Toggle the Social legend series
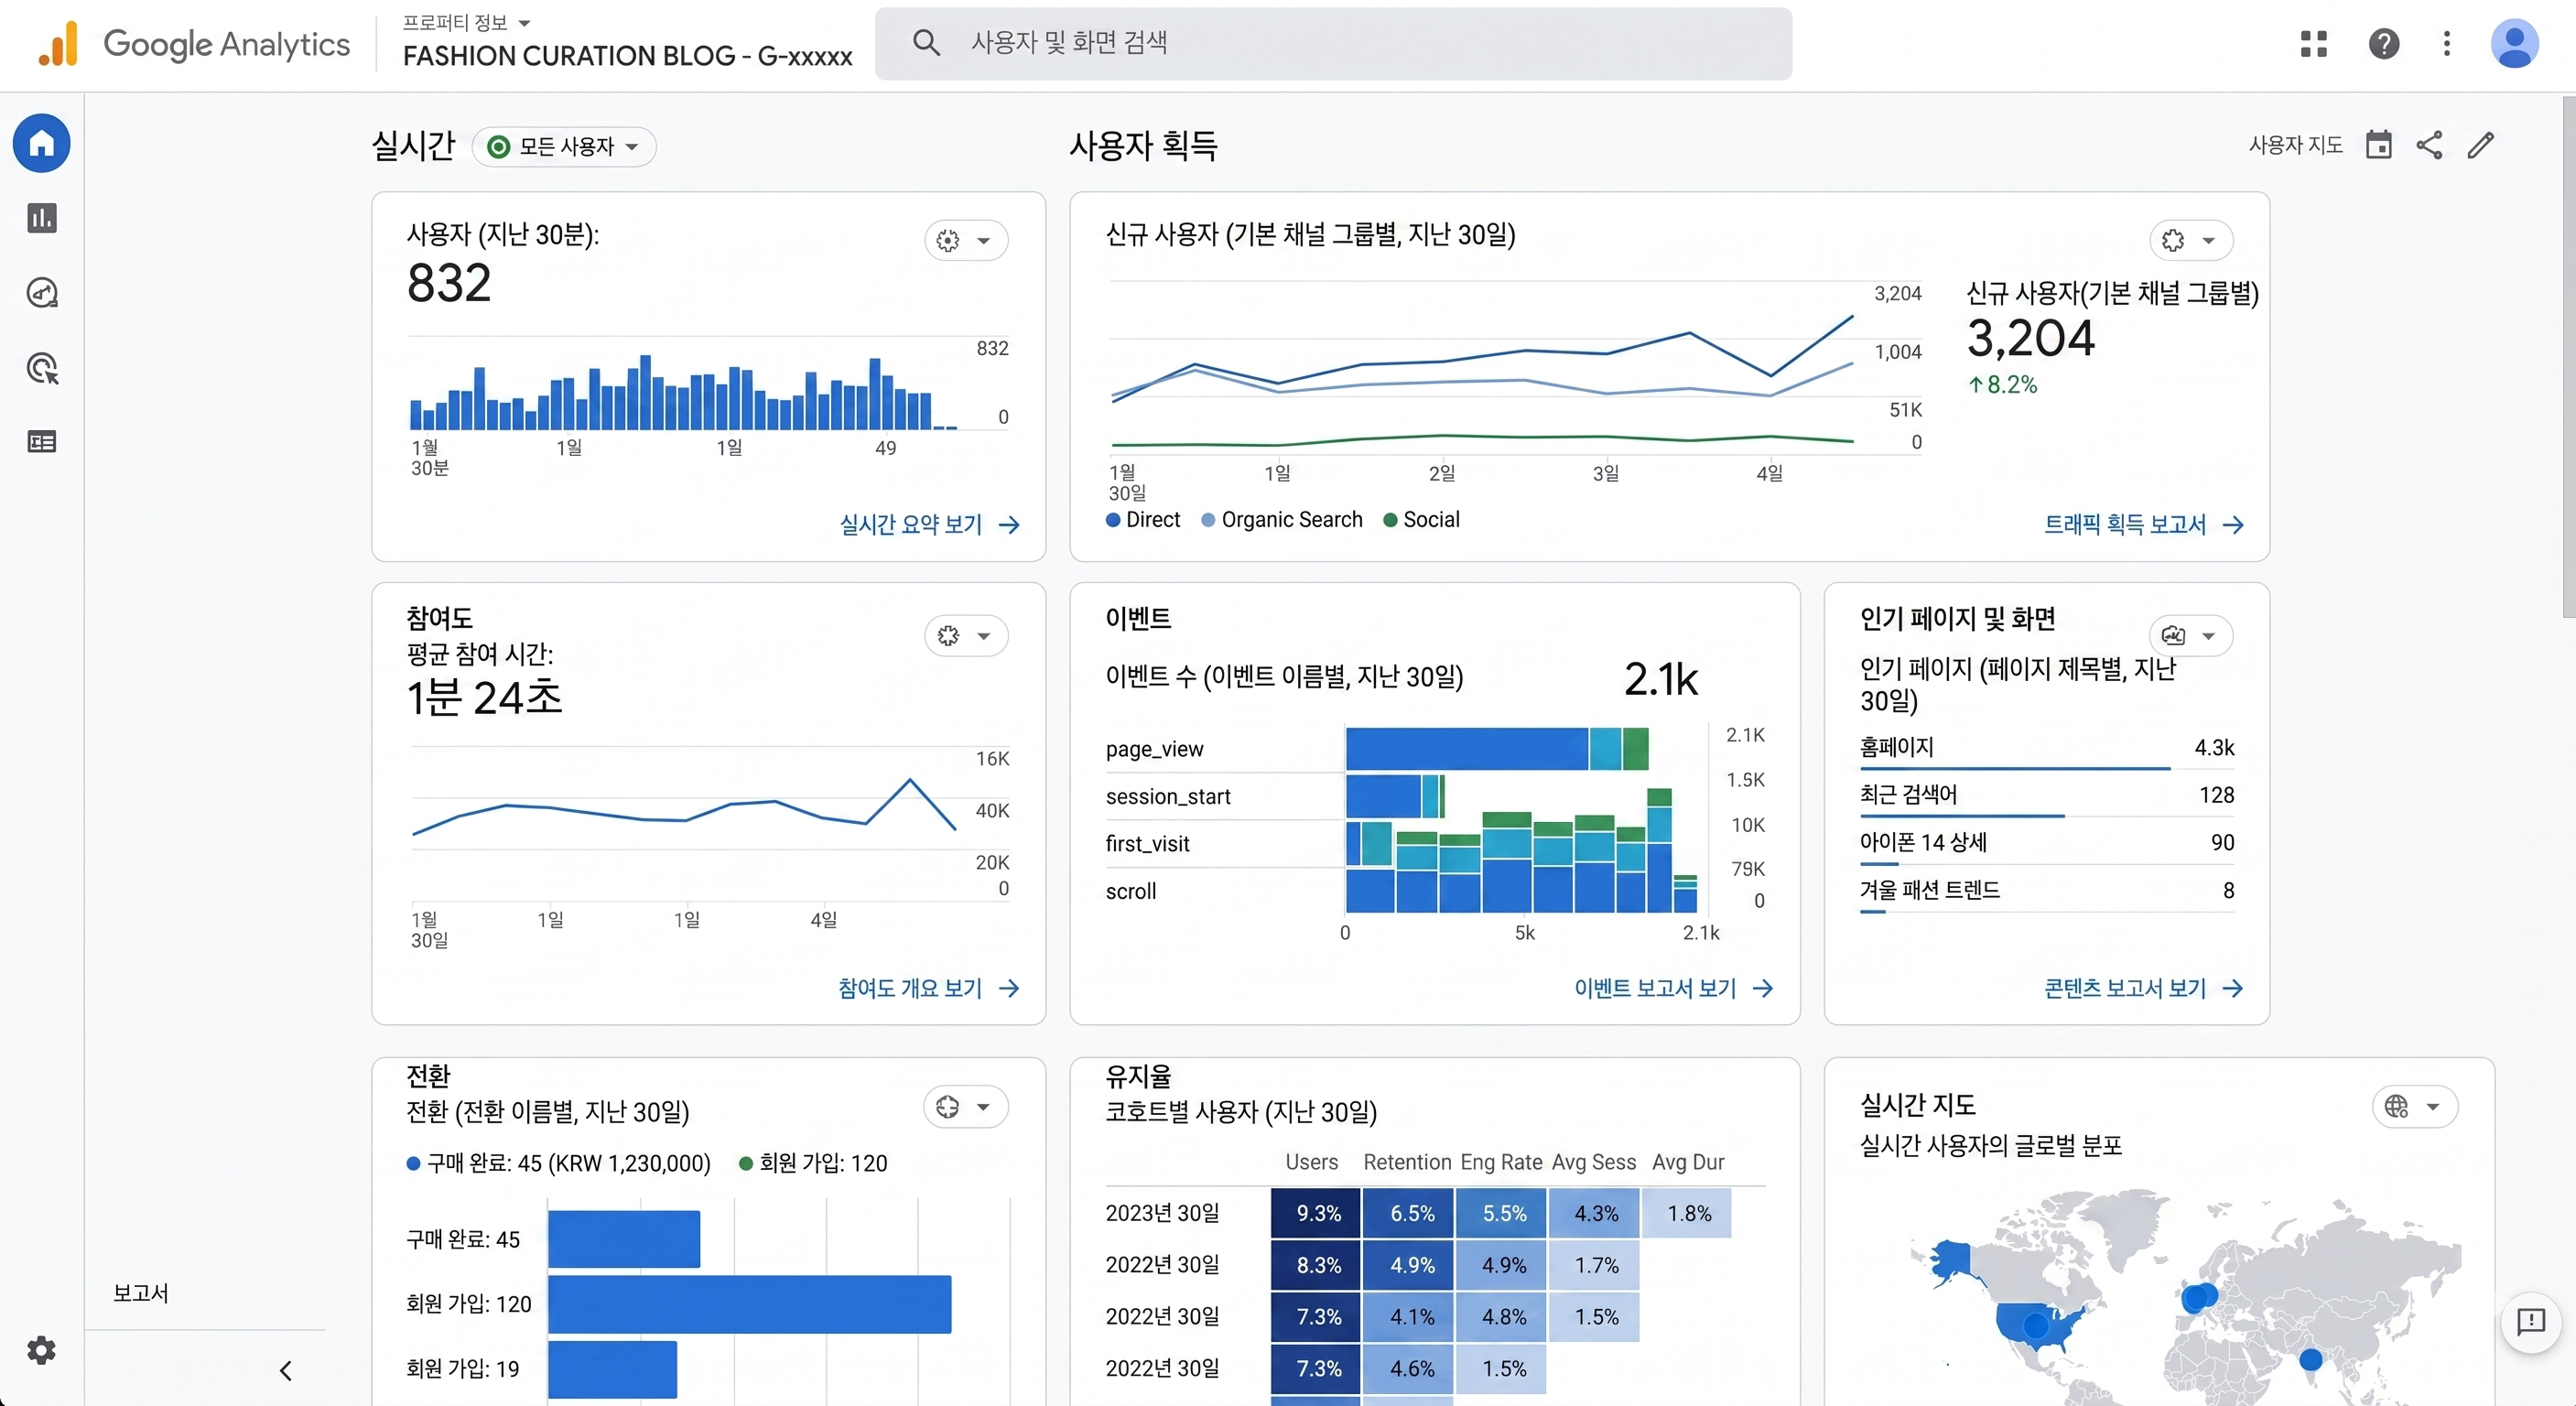Image resolution: width=2576 pixels, height=1406 pixels. click(x=1421, y=520)
